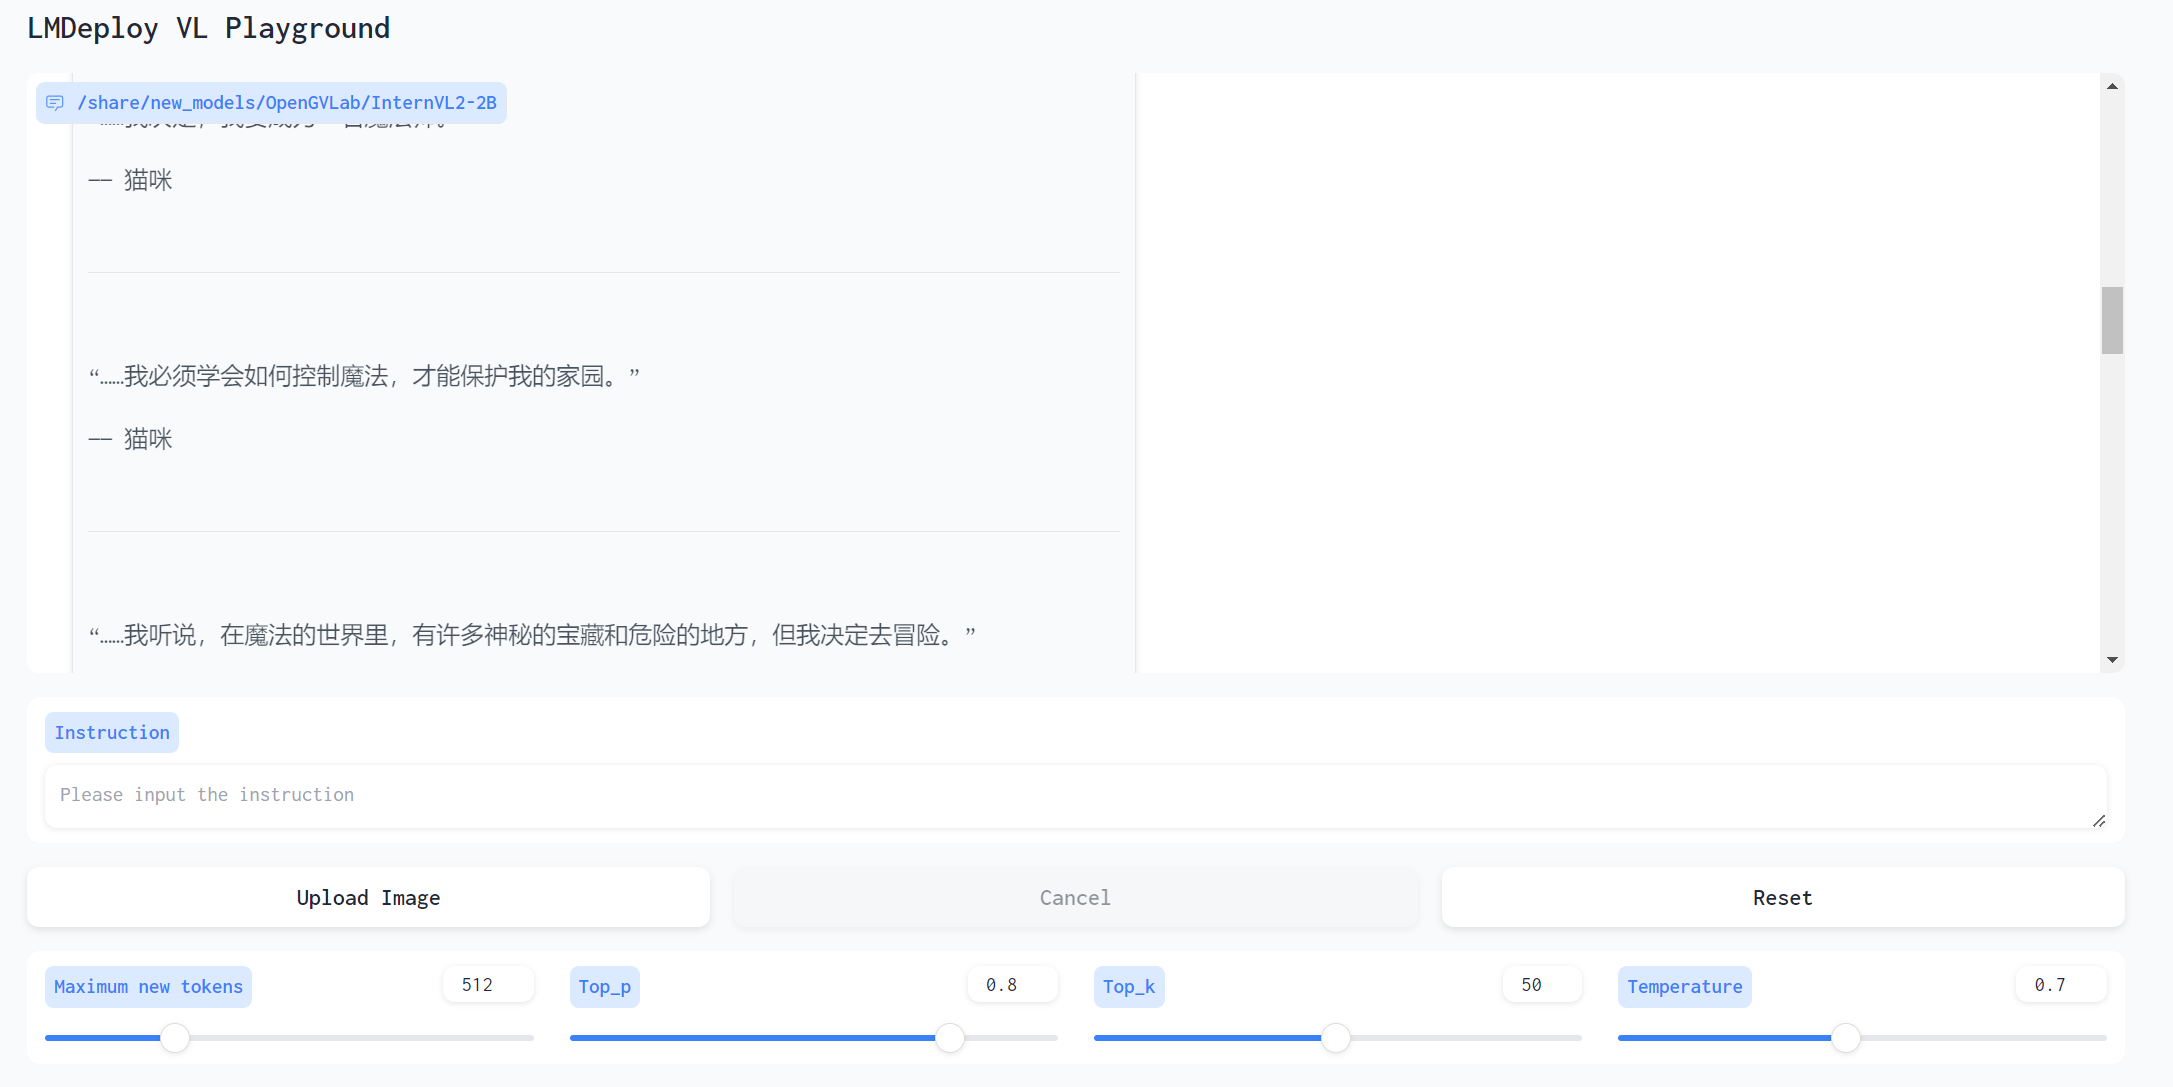This screenshot has height=1087, width=2173.
Task: Click the Cancel button
Action: point(1075,898)
